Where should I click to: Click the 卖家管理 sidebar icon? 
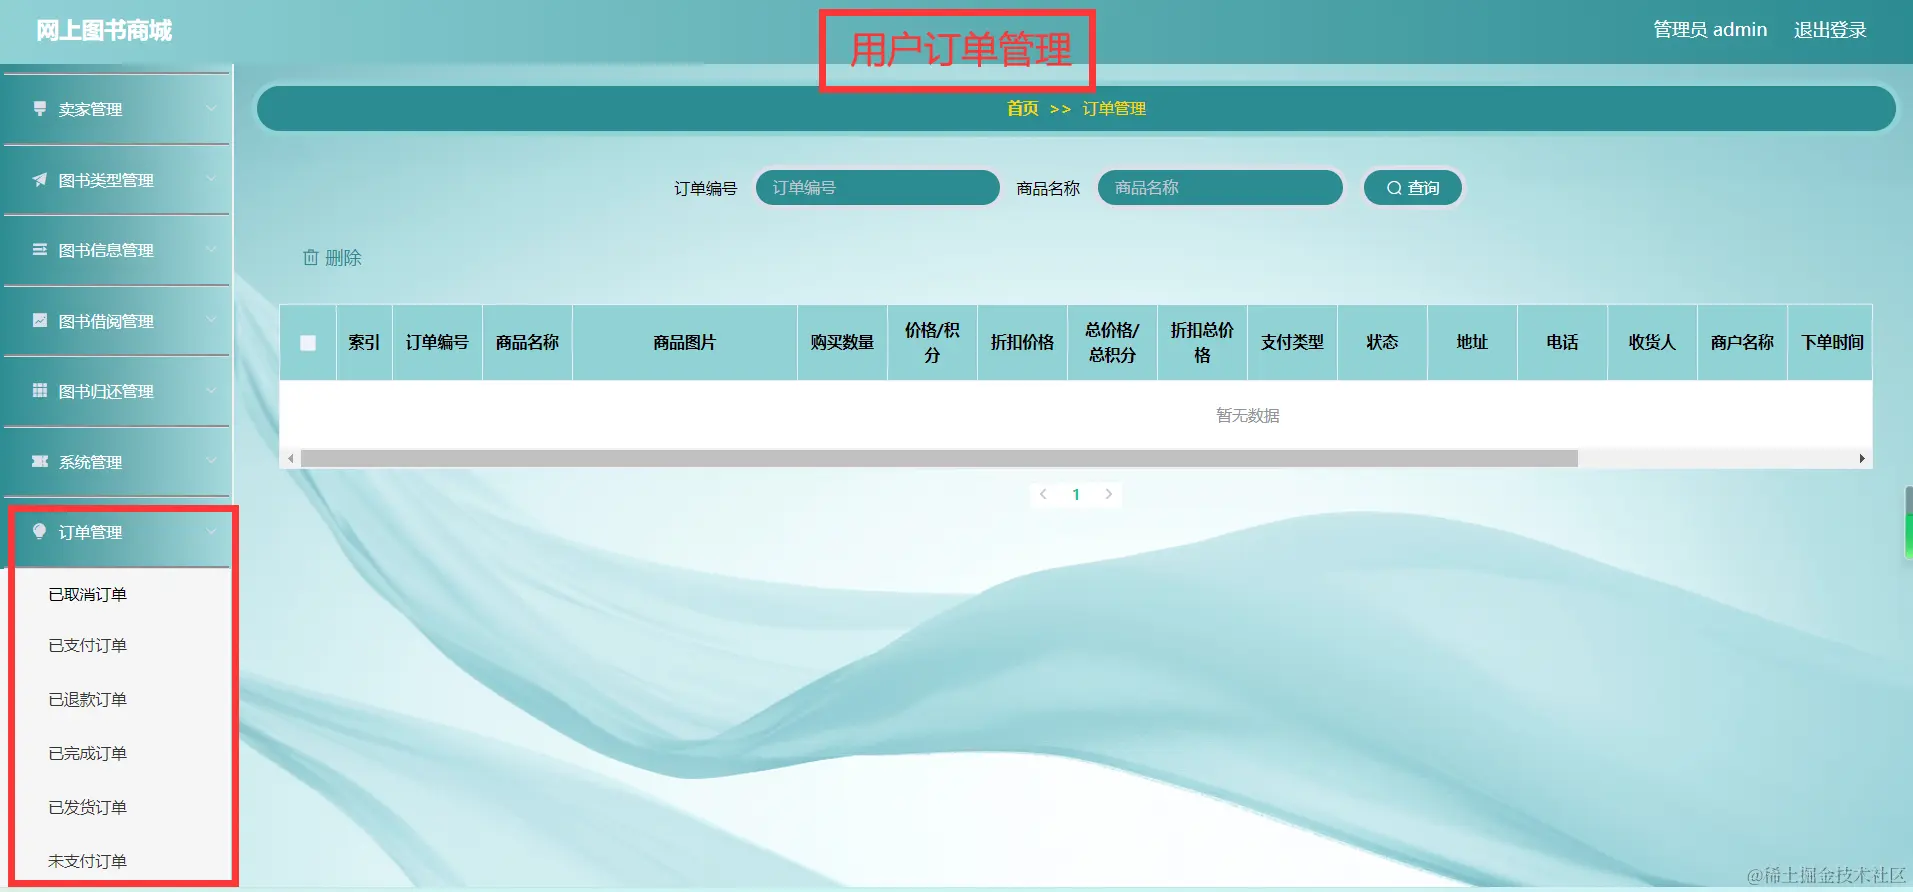click(40, 108)
